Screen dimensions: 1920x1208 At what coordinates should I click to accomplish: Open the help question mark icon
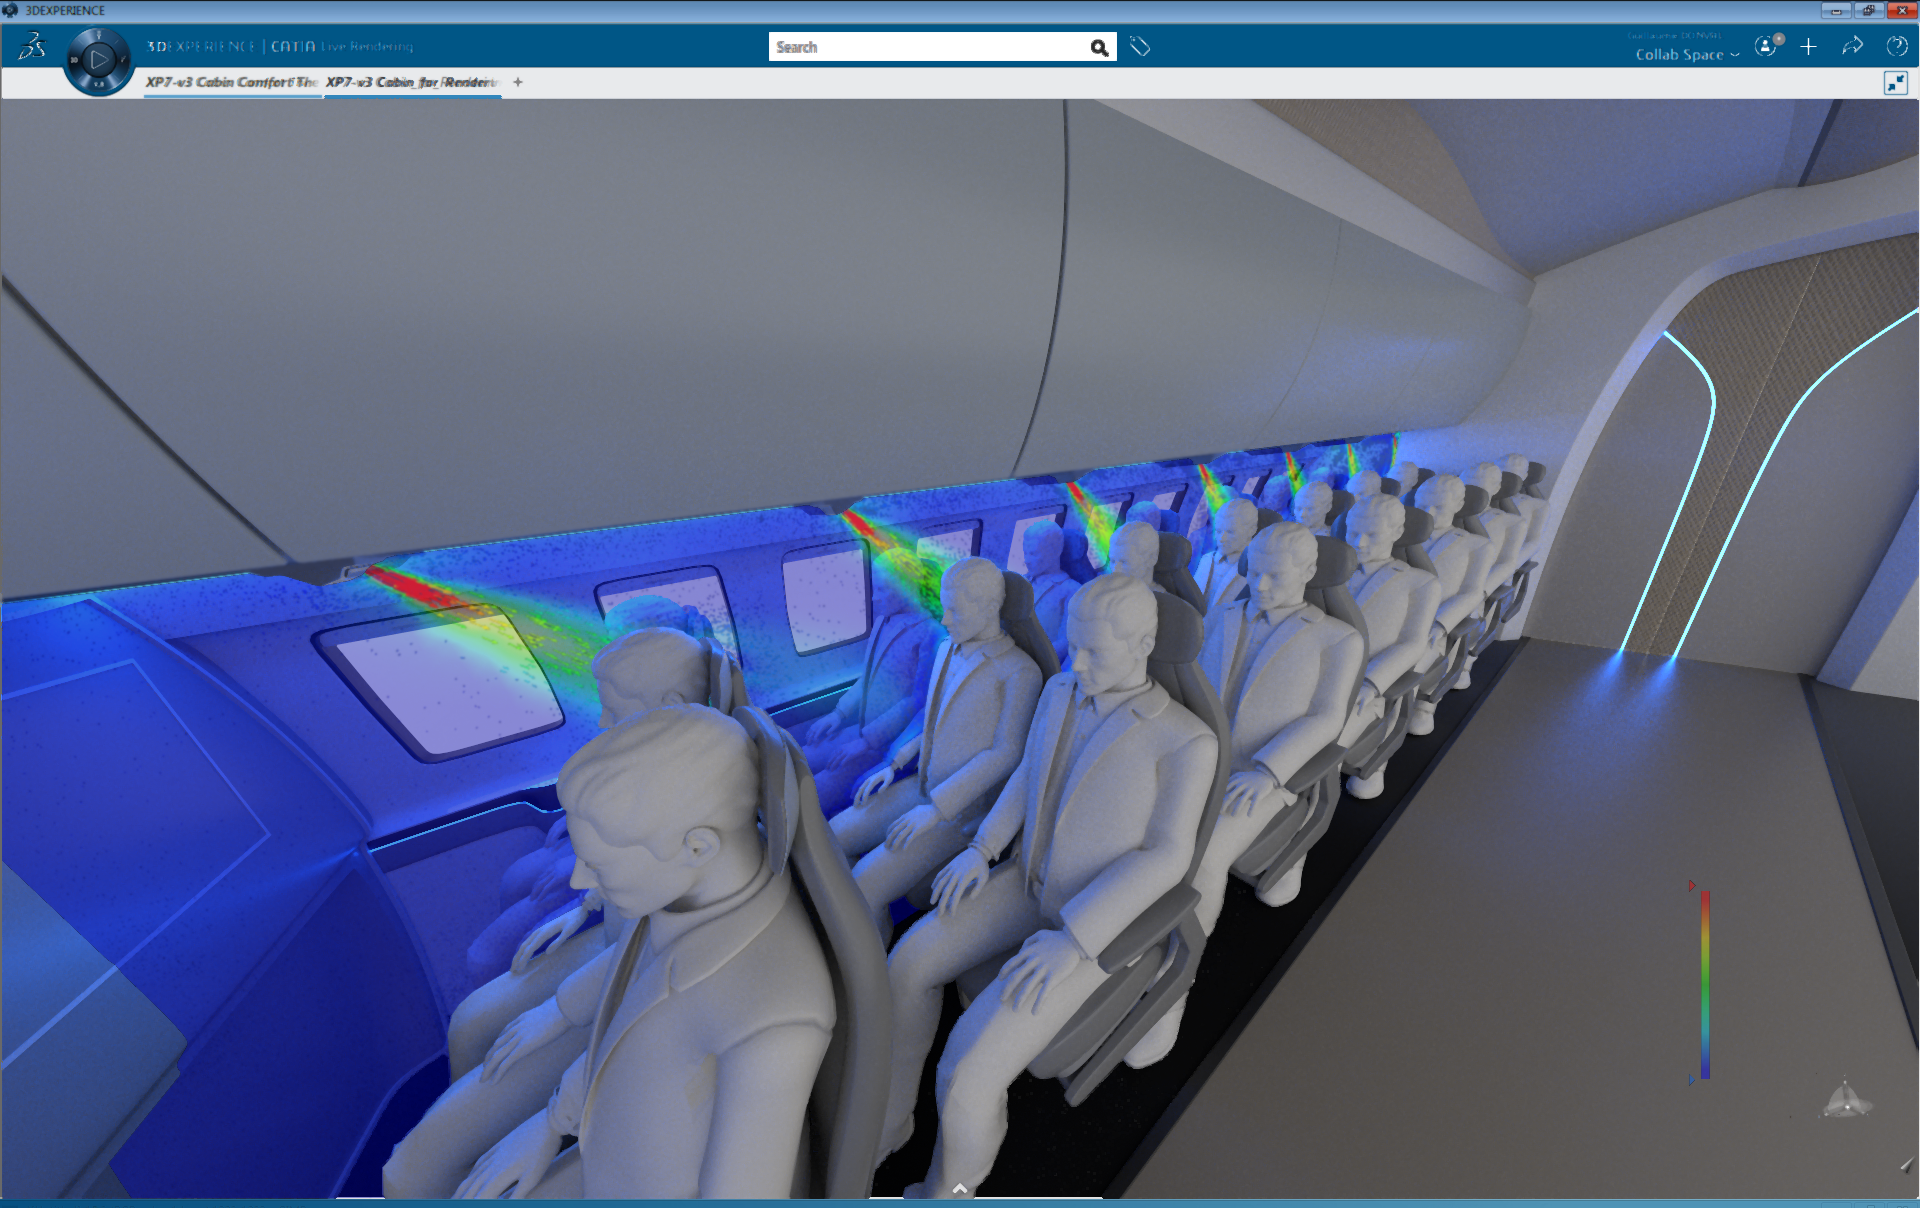point(1896,46)
